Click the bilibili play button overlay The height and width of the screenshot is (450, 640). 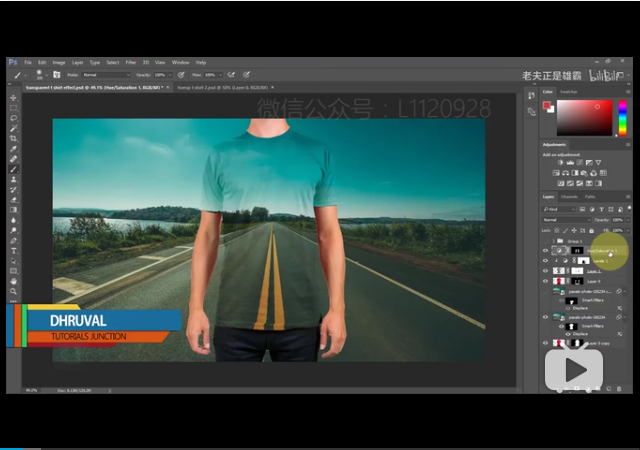pos(574,370)
